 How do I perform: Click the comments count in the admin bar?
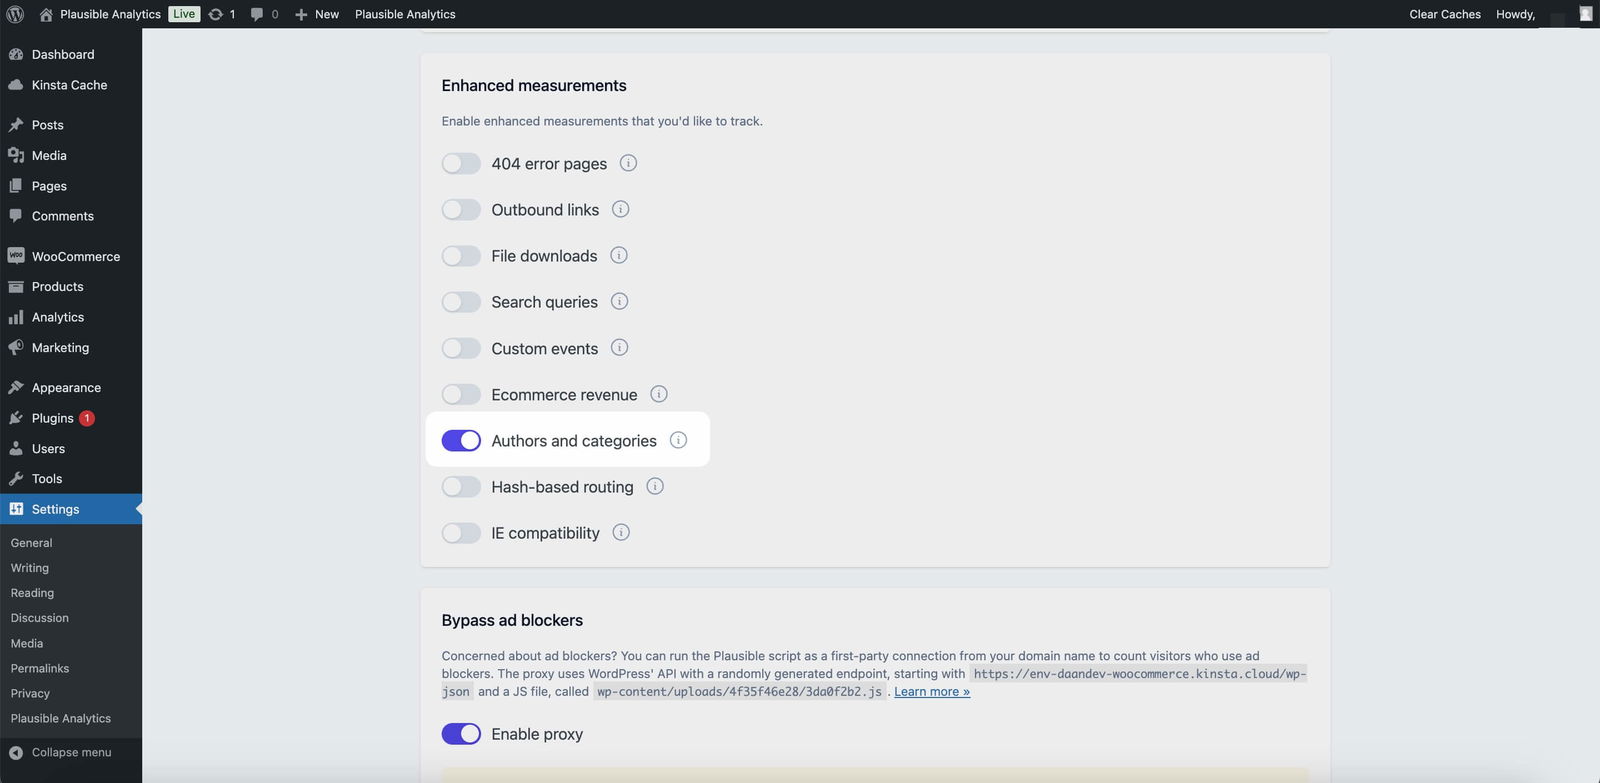[x=263, y=14]
